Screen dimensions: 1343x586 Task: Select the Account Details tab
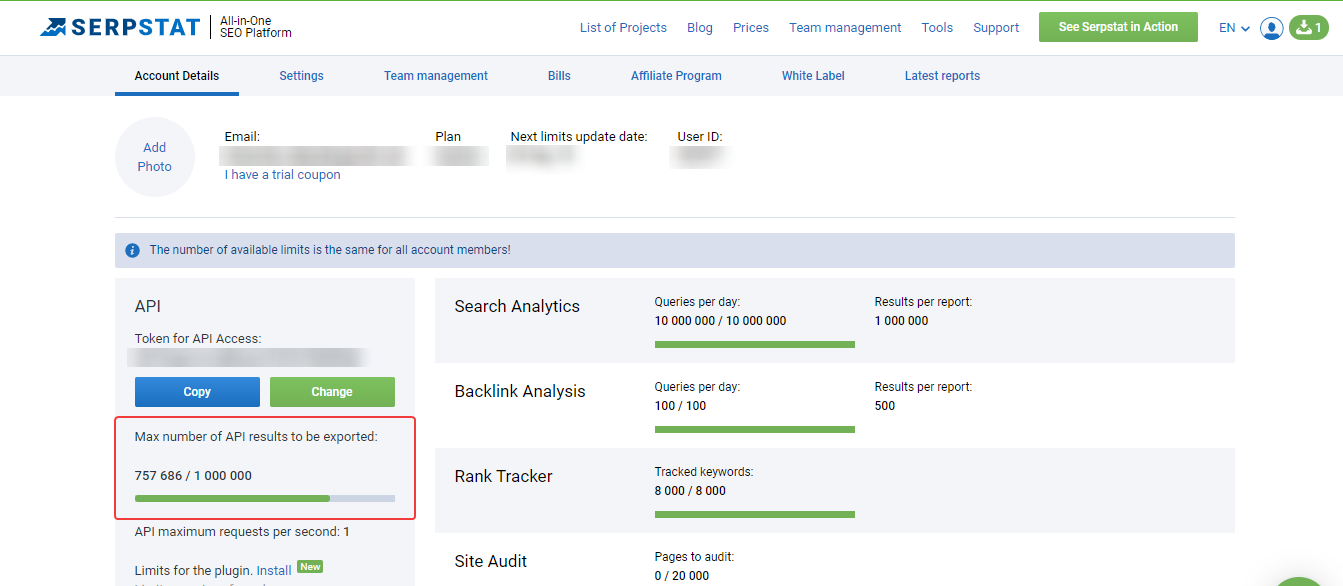click(x=177, y=76)
